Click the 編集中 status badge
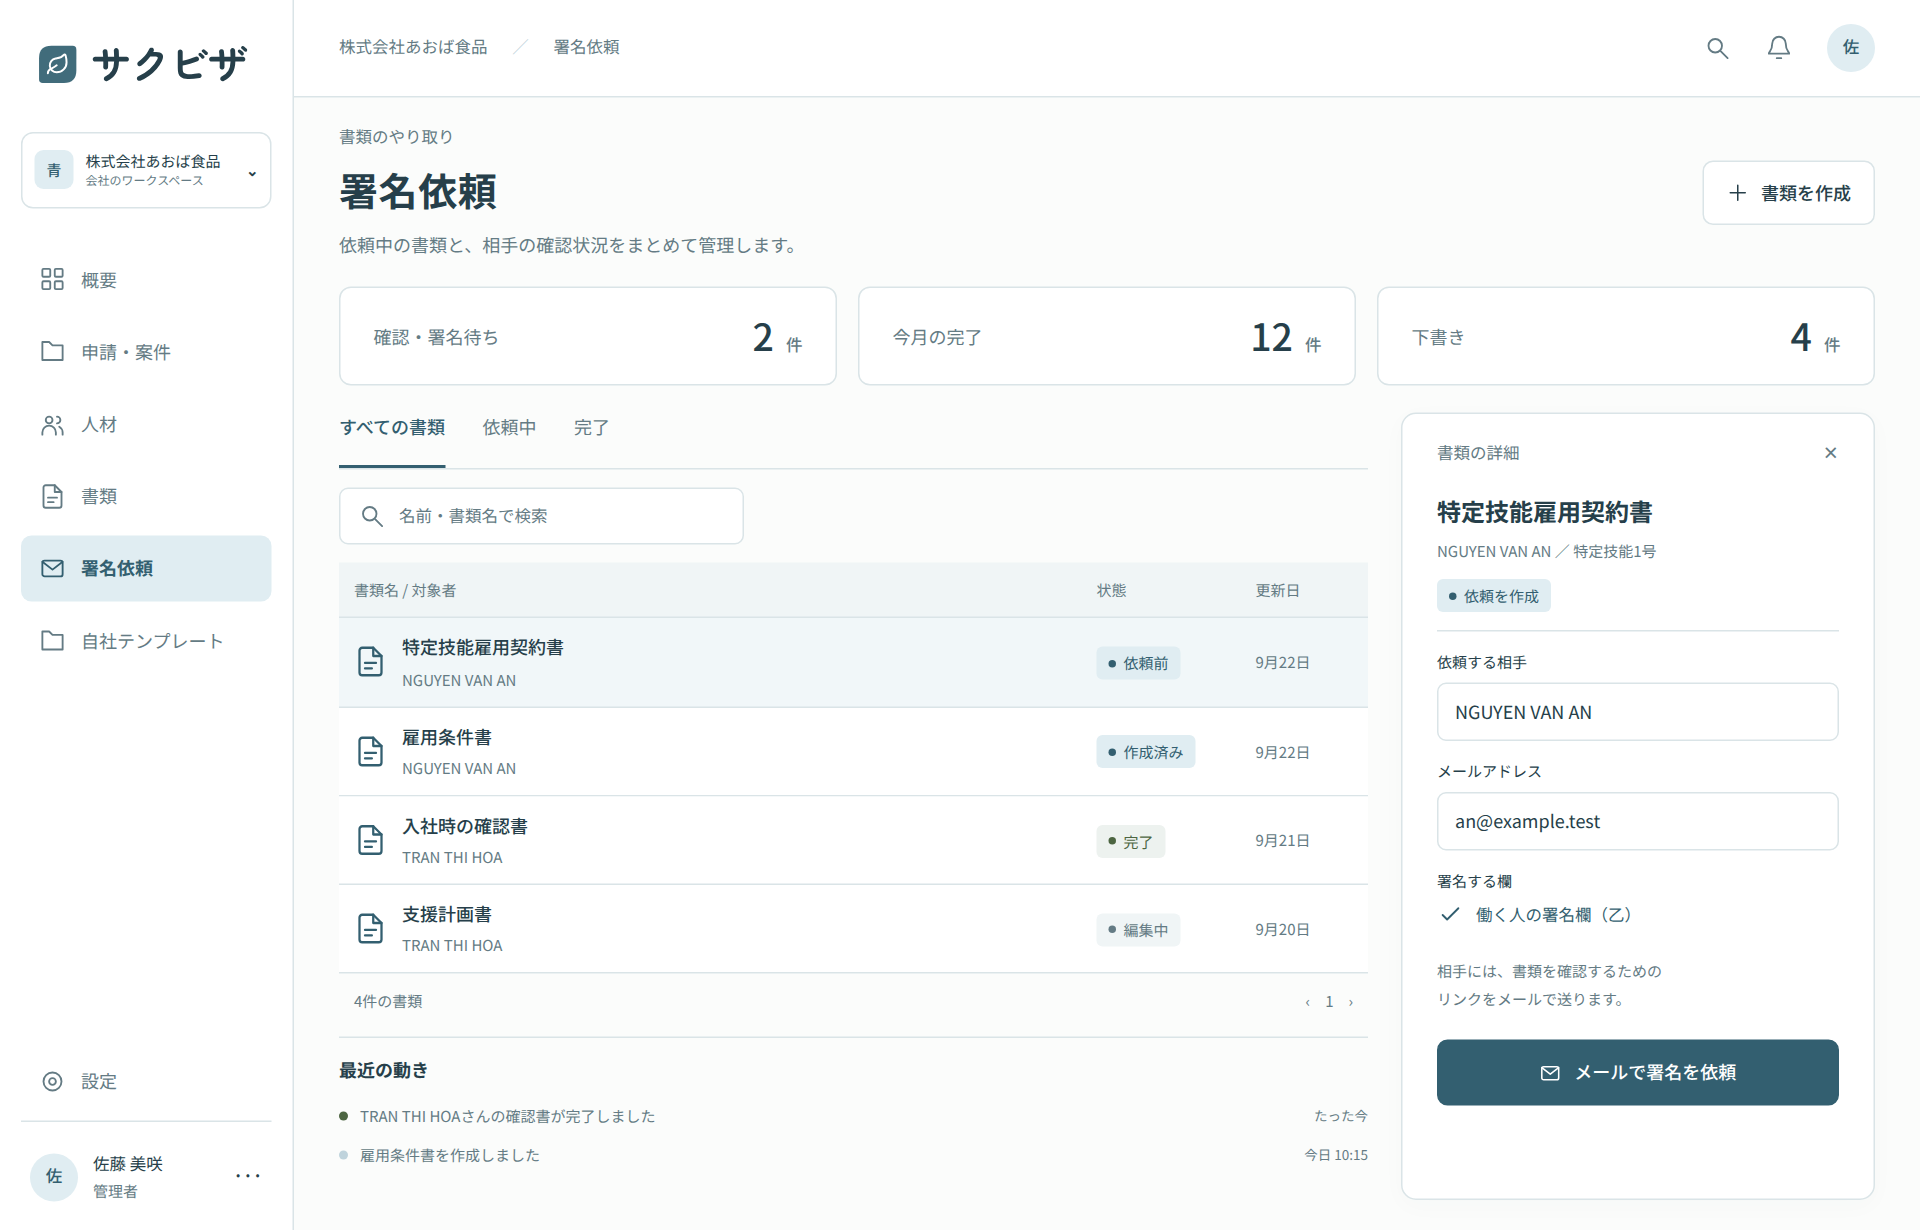The image size is (1920, 1230). click(1138, 930)
